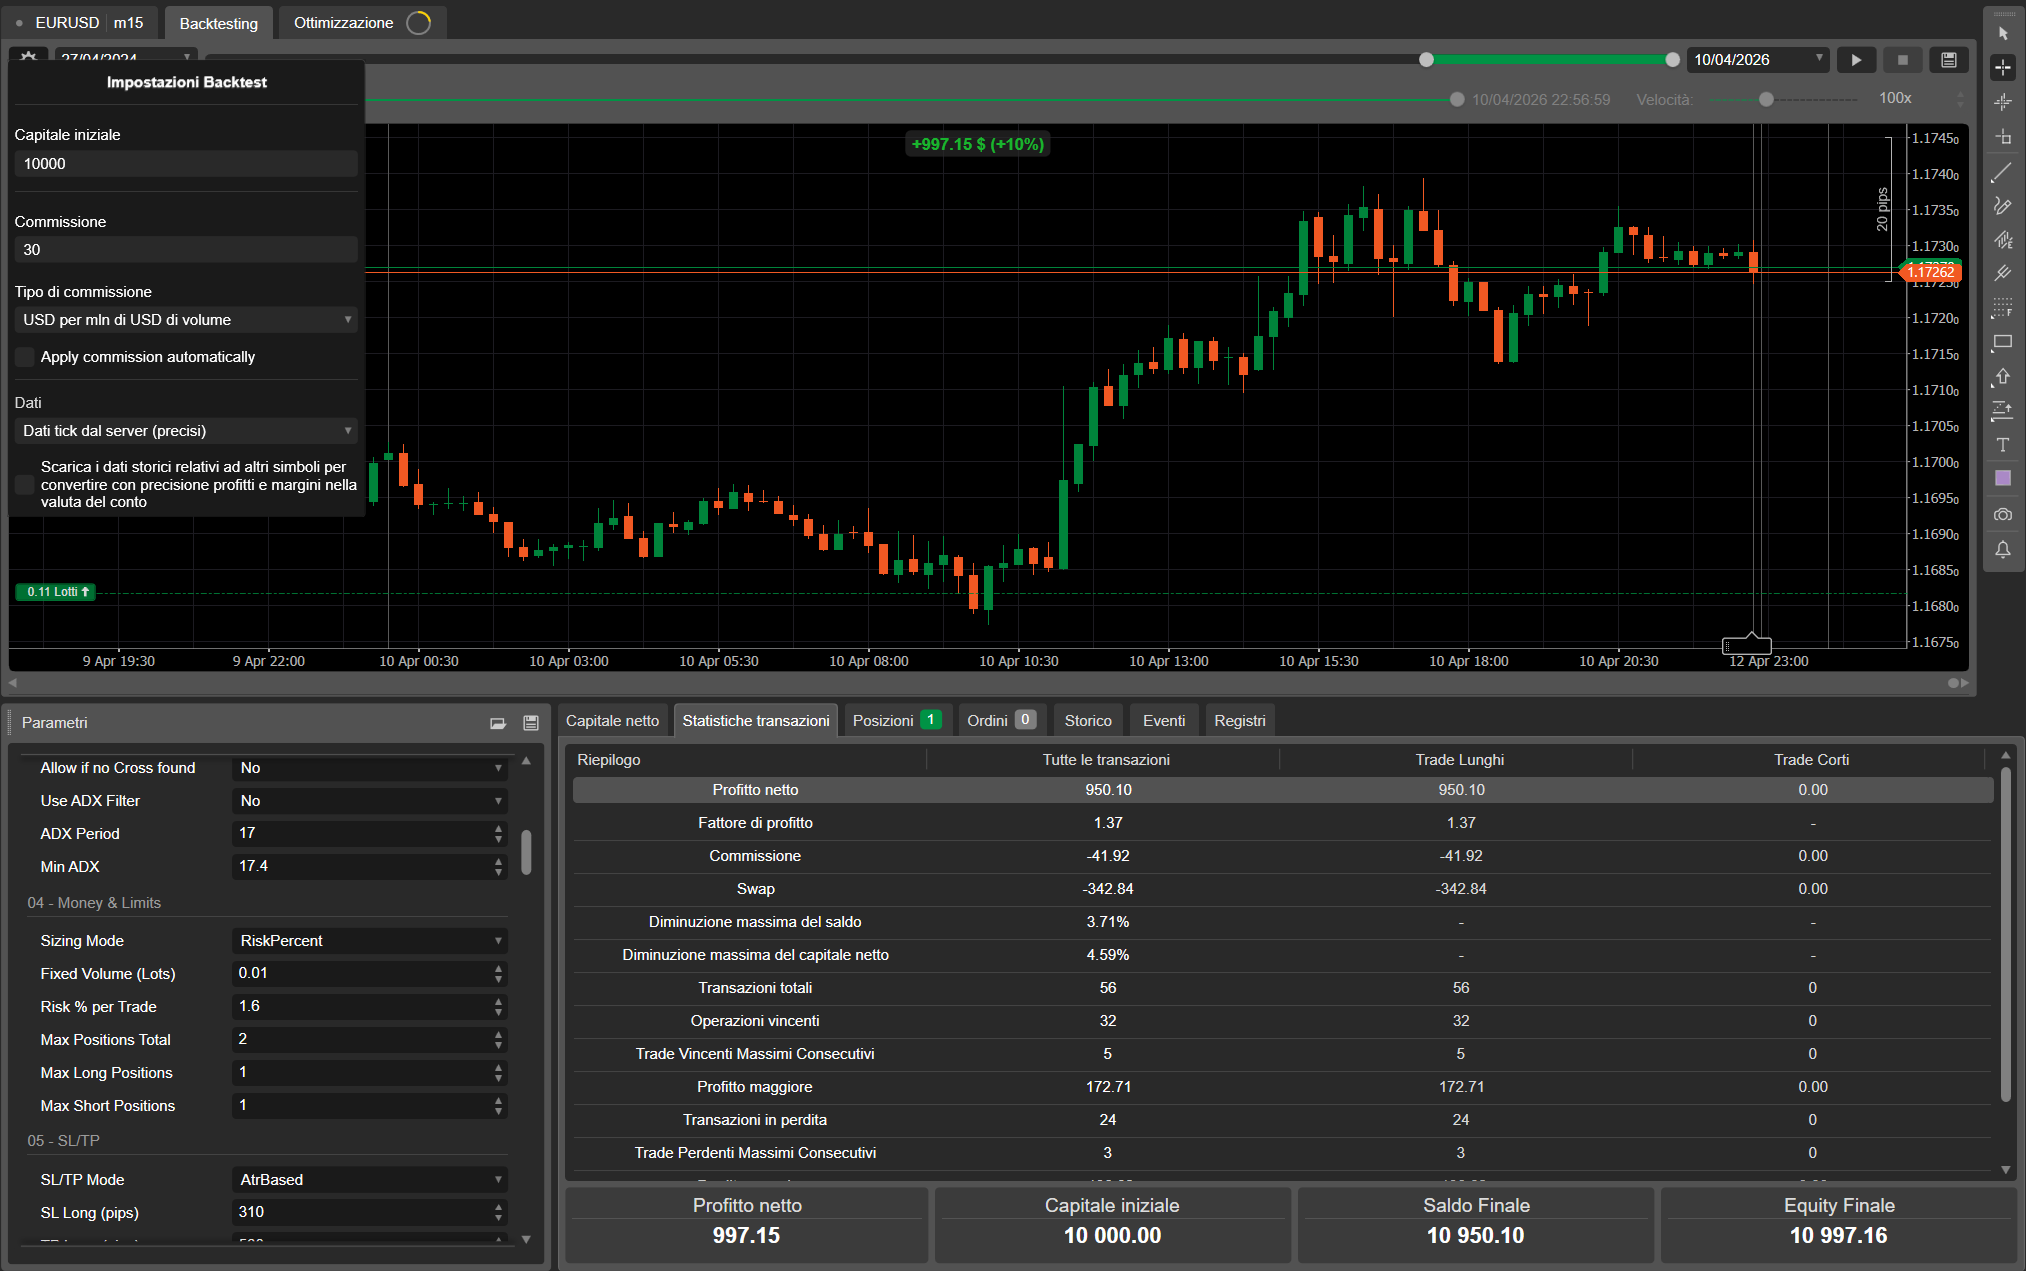Open price alerts via the bell icon

click(2003, 549)
